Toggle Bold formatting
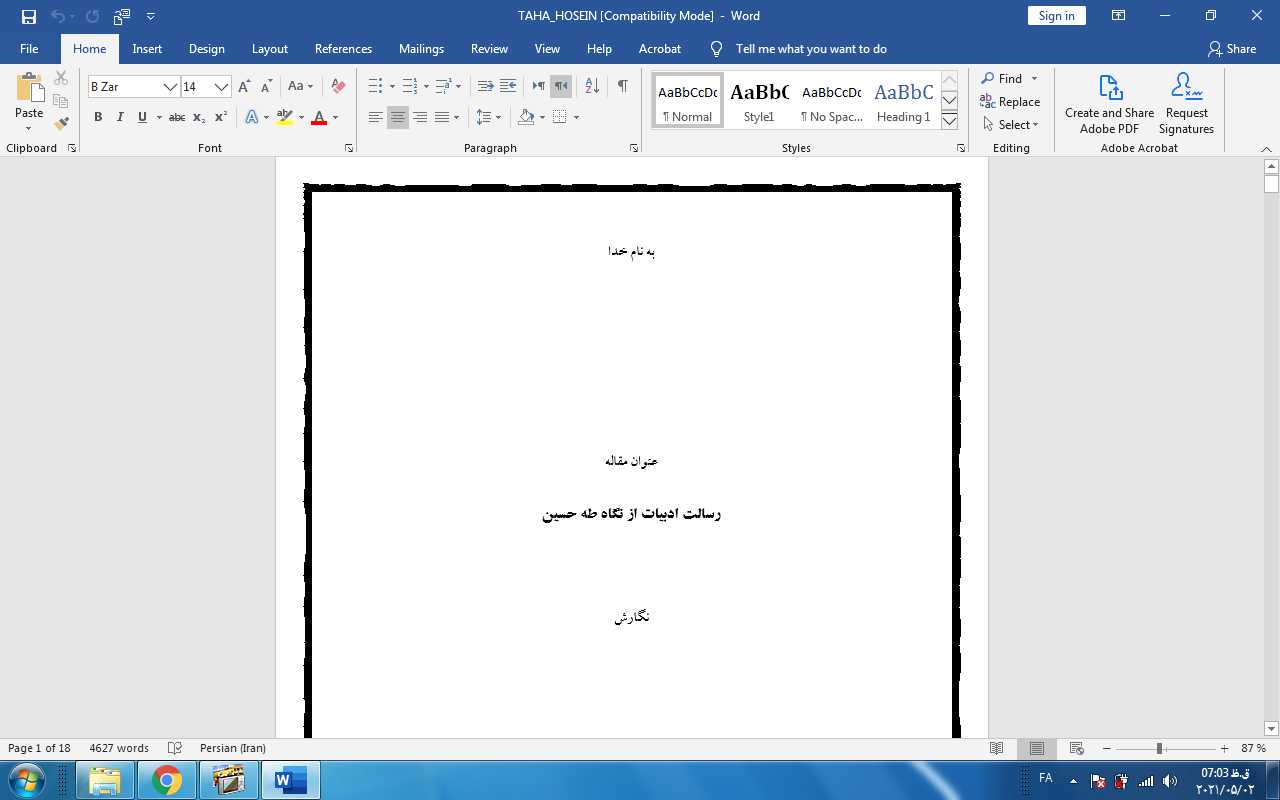This screenshot has width=1280, height=800. coord(98,118)
